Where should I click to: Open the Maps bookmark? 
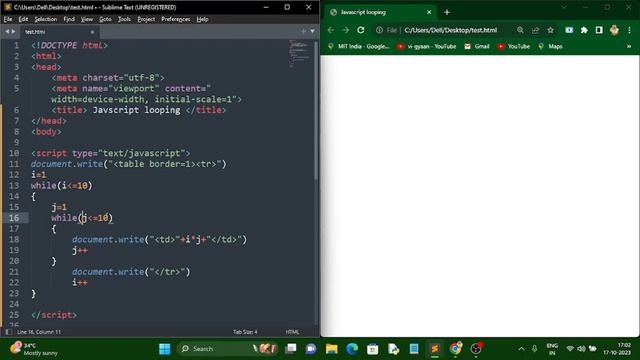[550, 47]
